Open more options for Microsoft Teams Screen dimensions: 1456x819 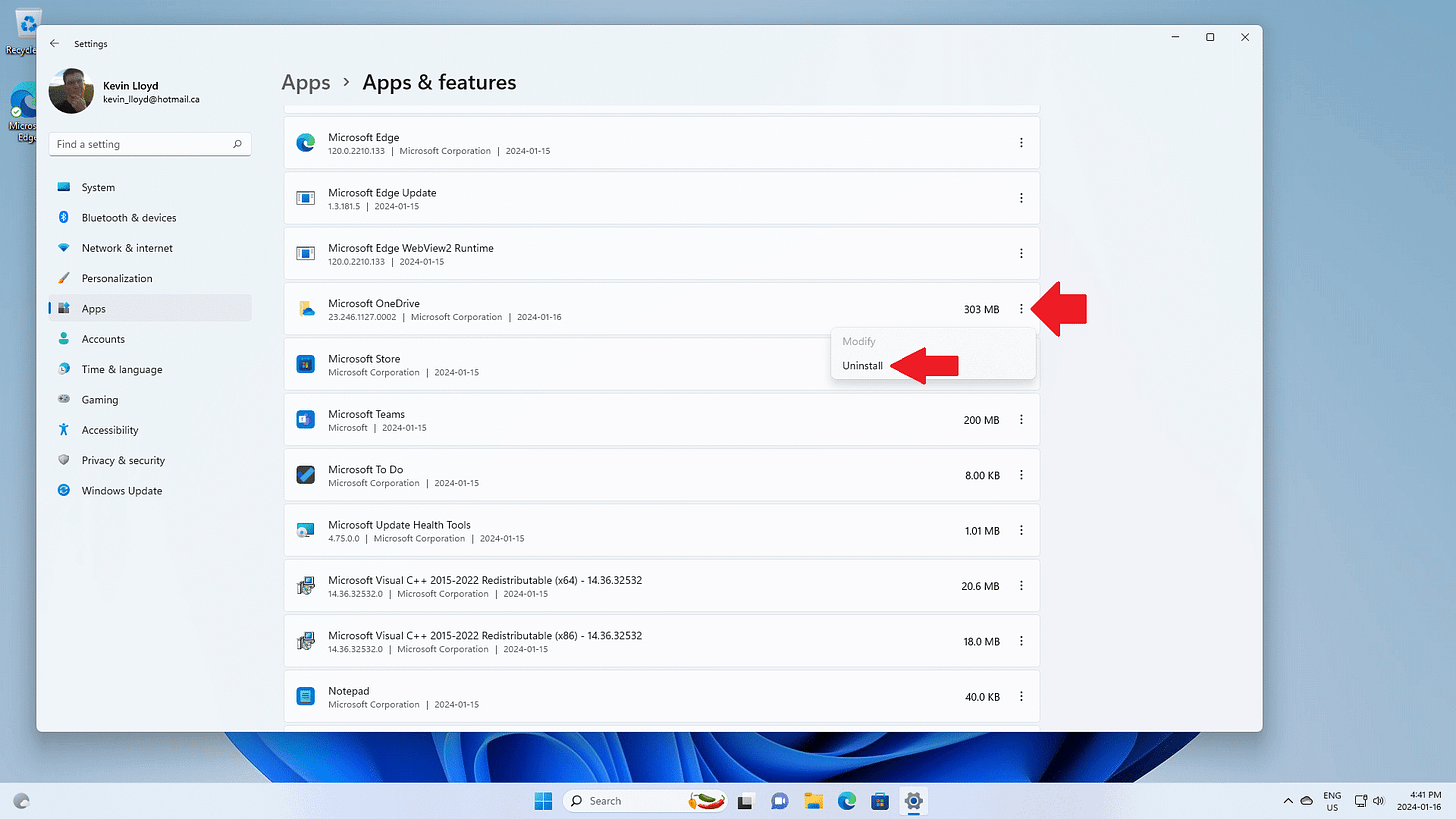pos(1021,420)
